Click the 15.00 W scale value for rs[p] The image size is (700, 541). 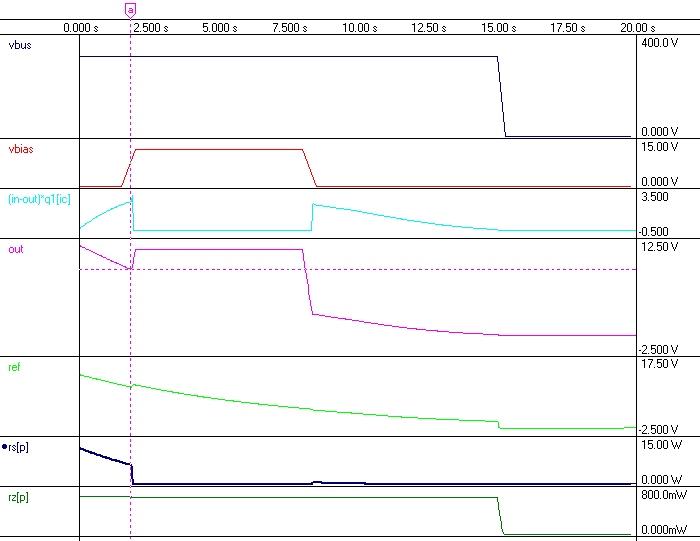pyautogui.click(x=661, y=445)
